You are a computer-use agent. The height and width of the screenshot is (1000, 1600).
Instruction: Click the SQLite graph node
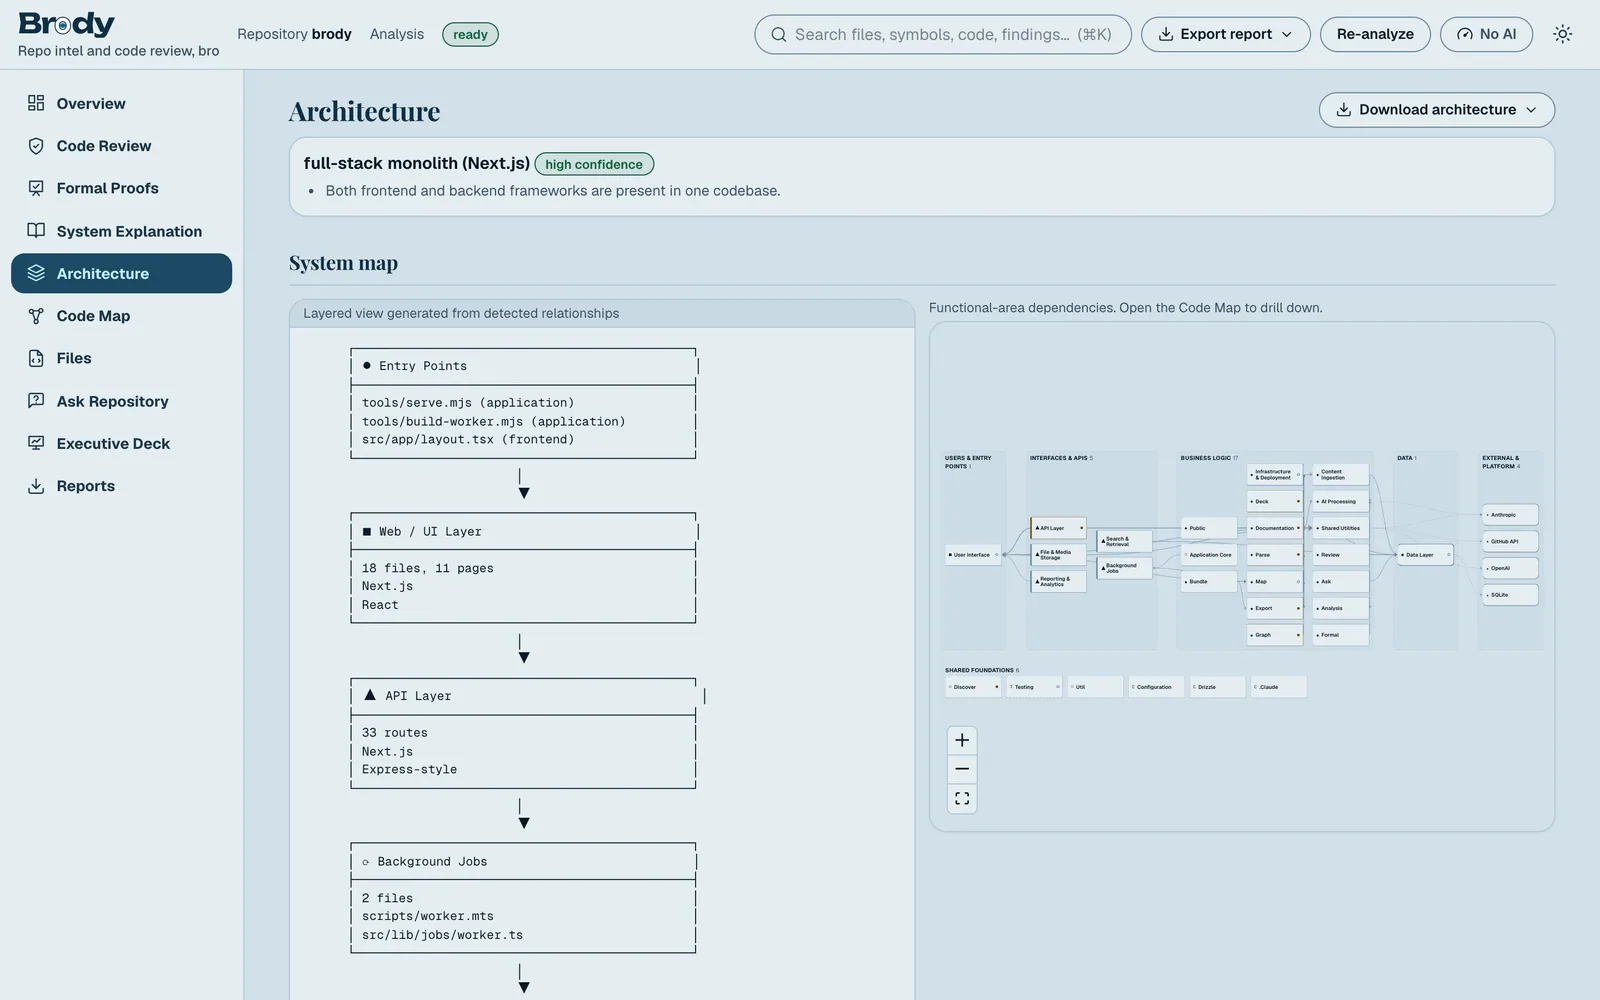tap(1510, 595)
